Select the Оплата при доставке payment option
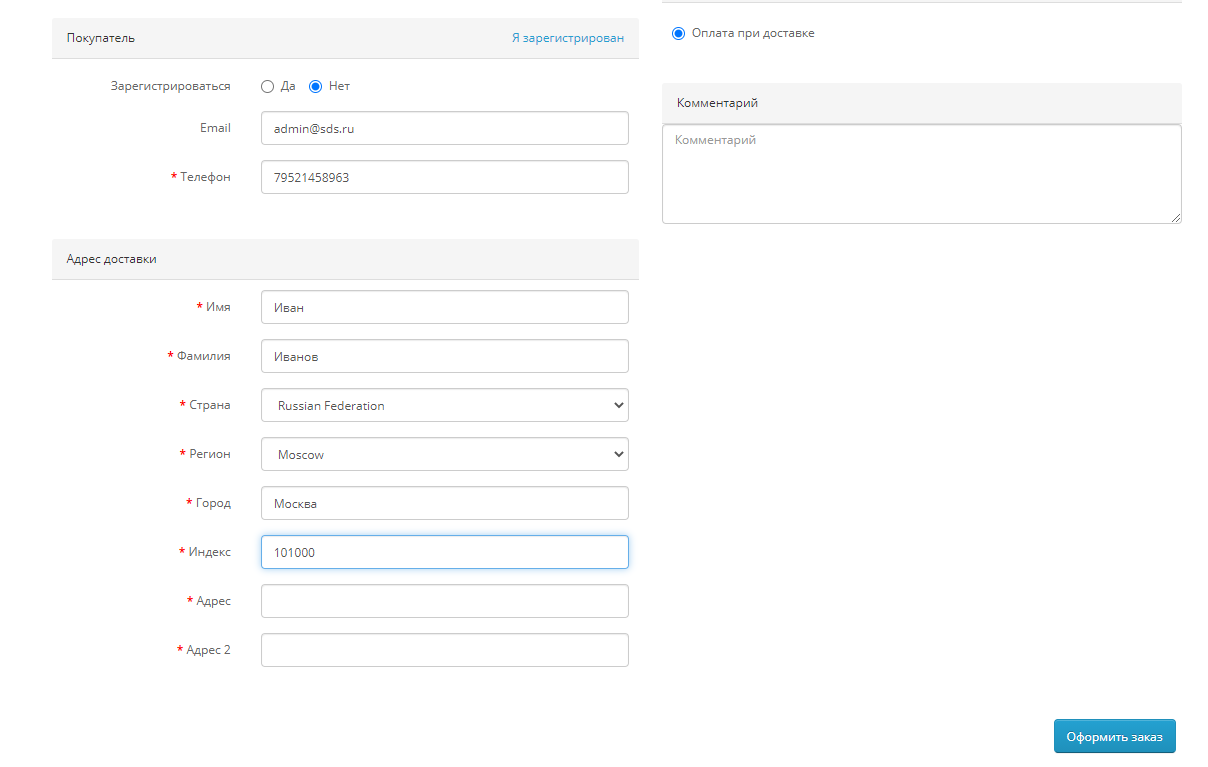Viewport: 1208px width, 767px height. (x=679, y=33)
